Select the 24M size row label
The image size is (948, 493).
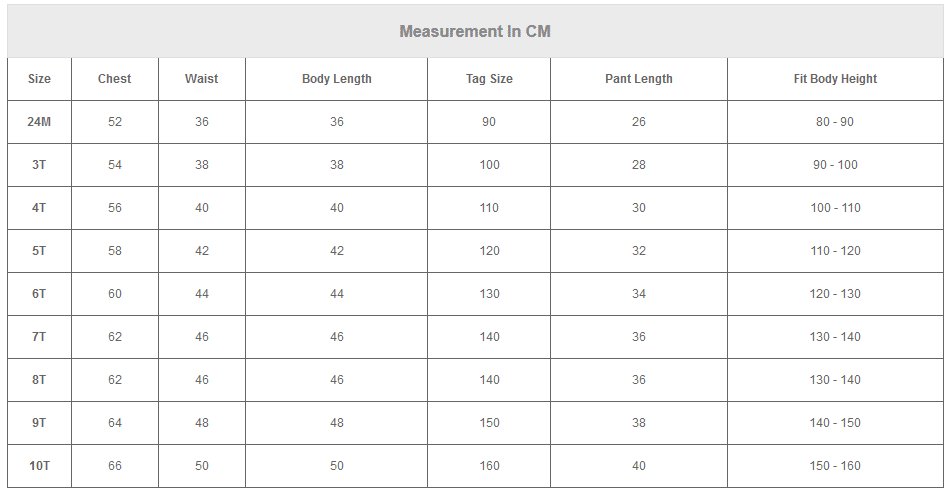coord(39,122)
